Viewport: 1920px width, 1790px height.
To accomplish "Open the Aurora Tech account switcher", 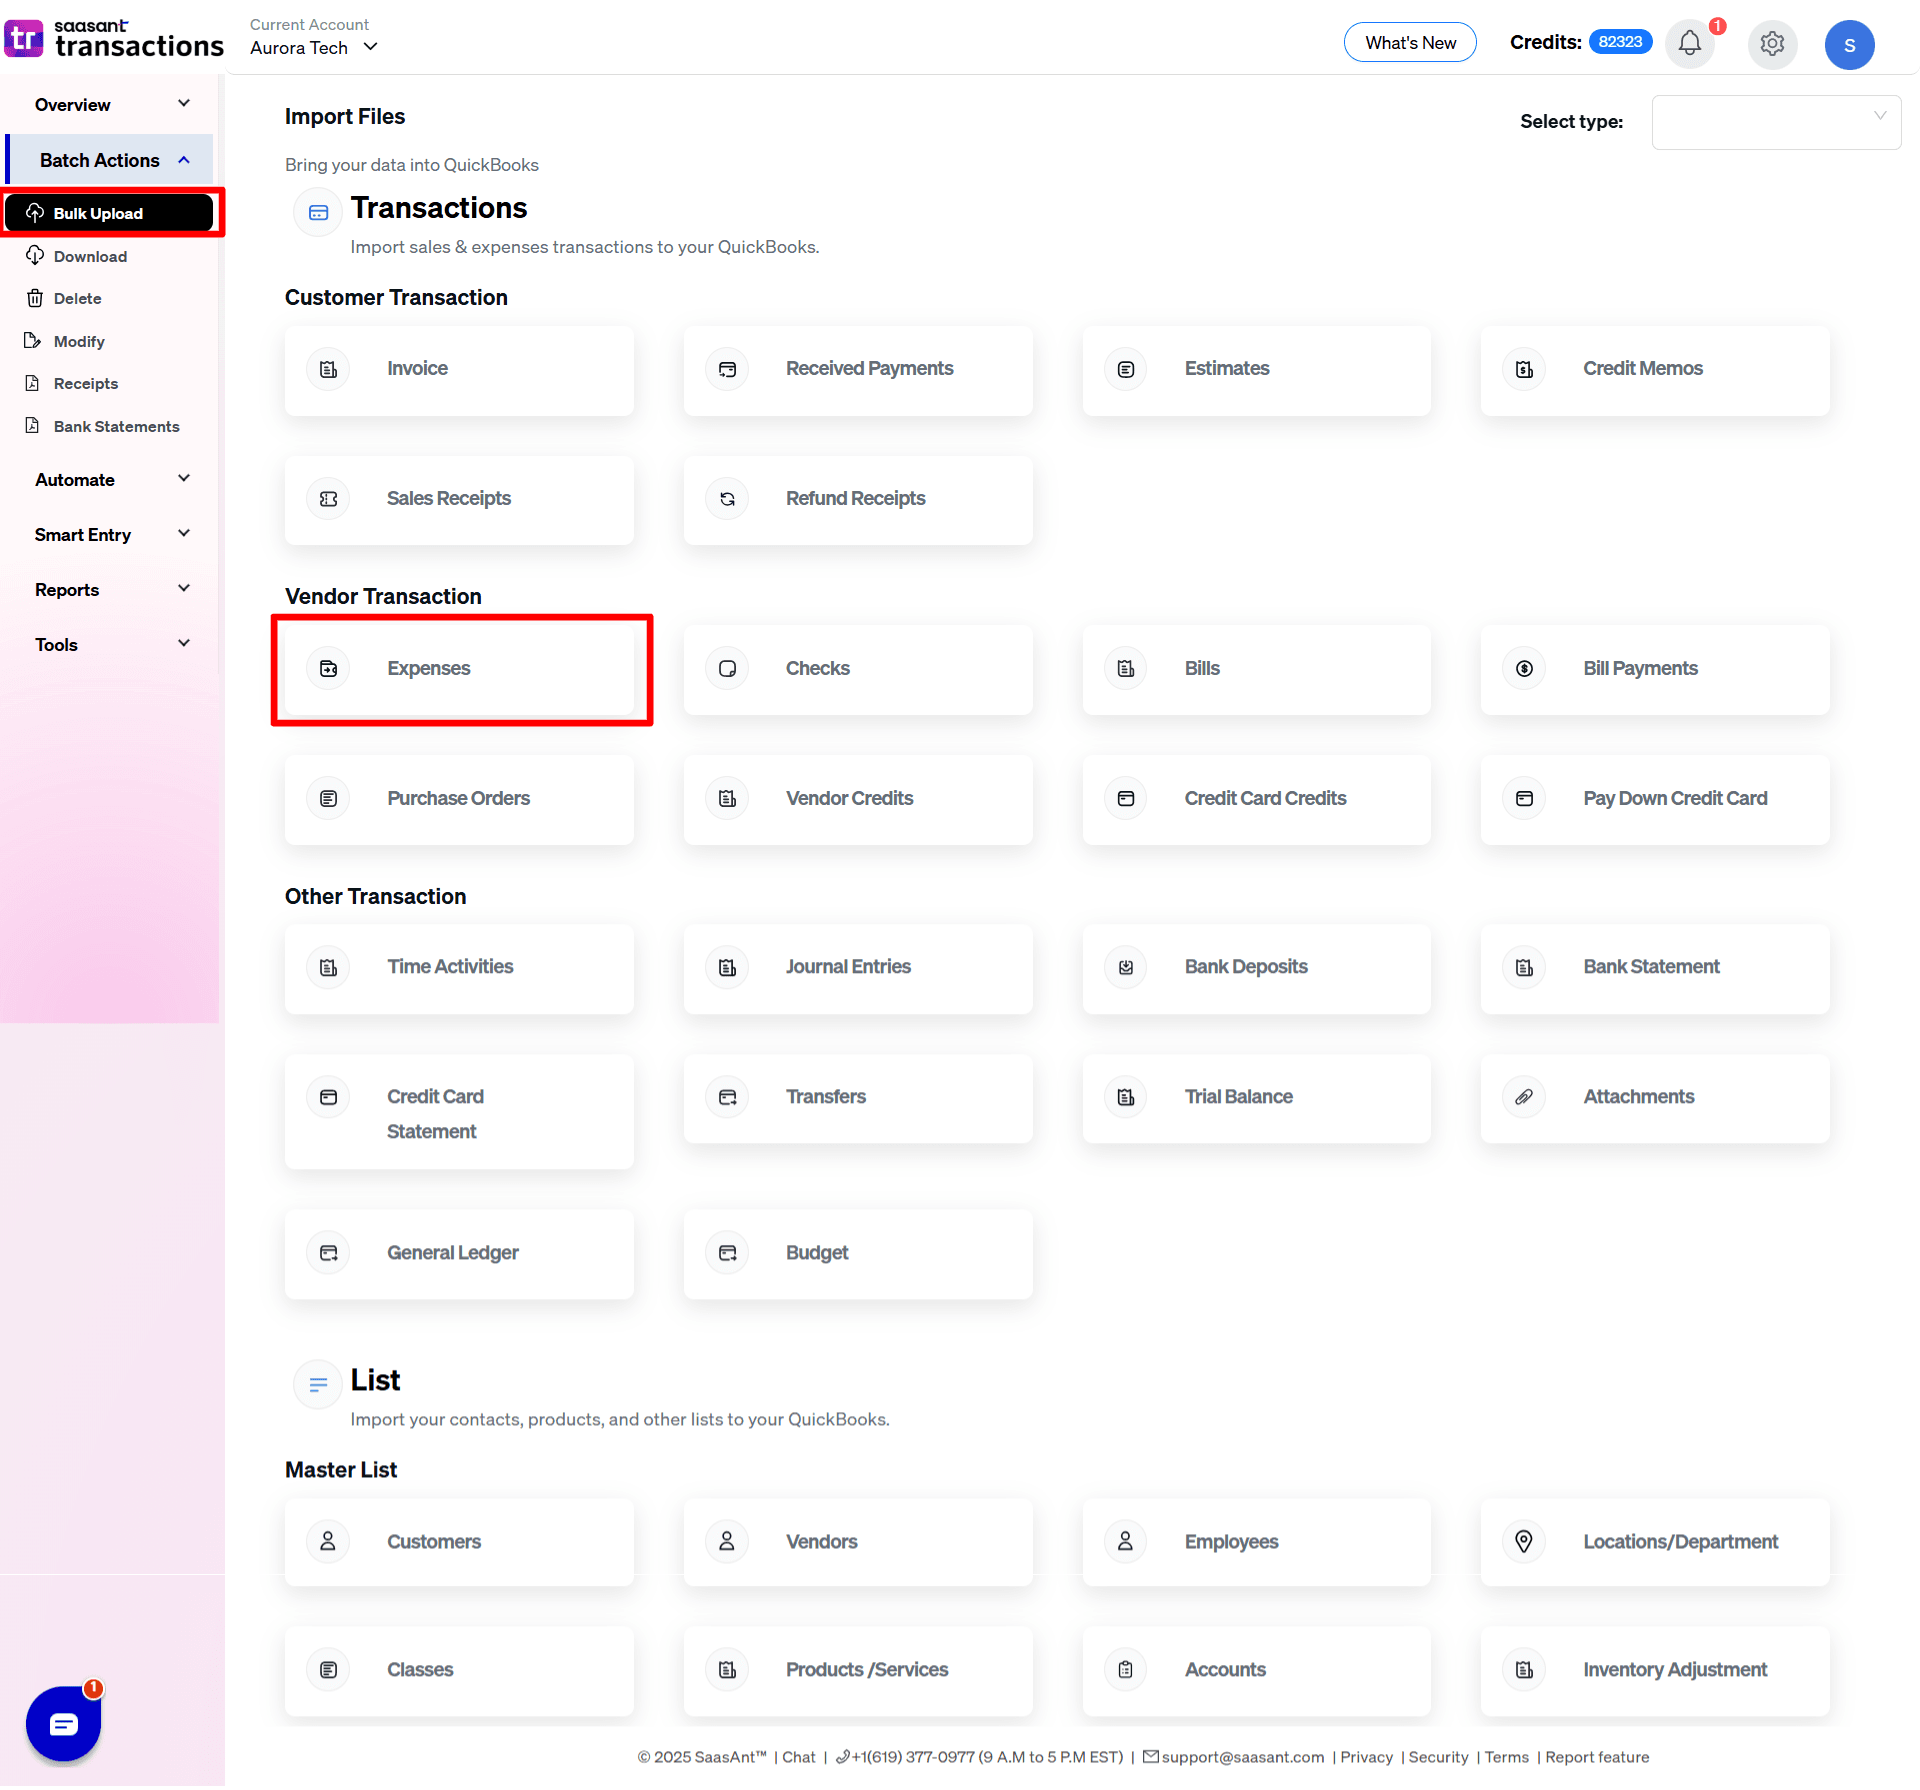I will (312, 47).
